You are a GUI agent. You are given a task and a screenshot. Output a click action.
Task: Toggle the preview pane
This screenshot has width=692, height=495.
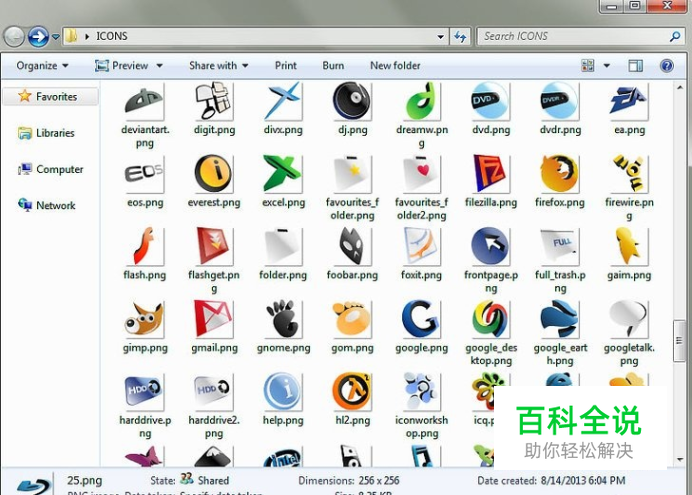[x=636, y=66]
